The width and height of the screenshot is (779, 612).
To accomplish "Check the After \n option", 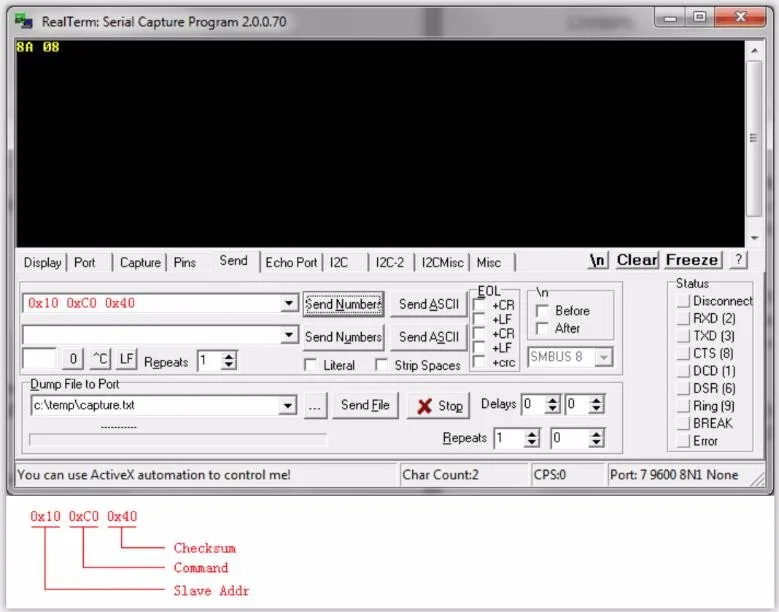I will 543,328.
